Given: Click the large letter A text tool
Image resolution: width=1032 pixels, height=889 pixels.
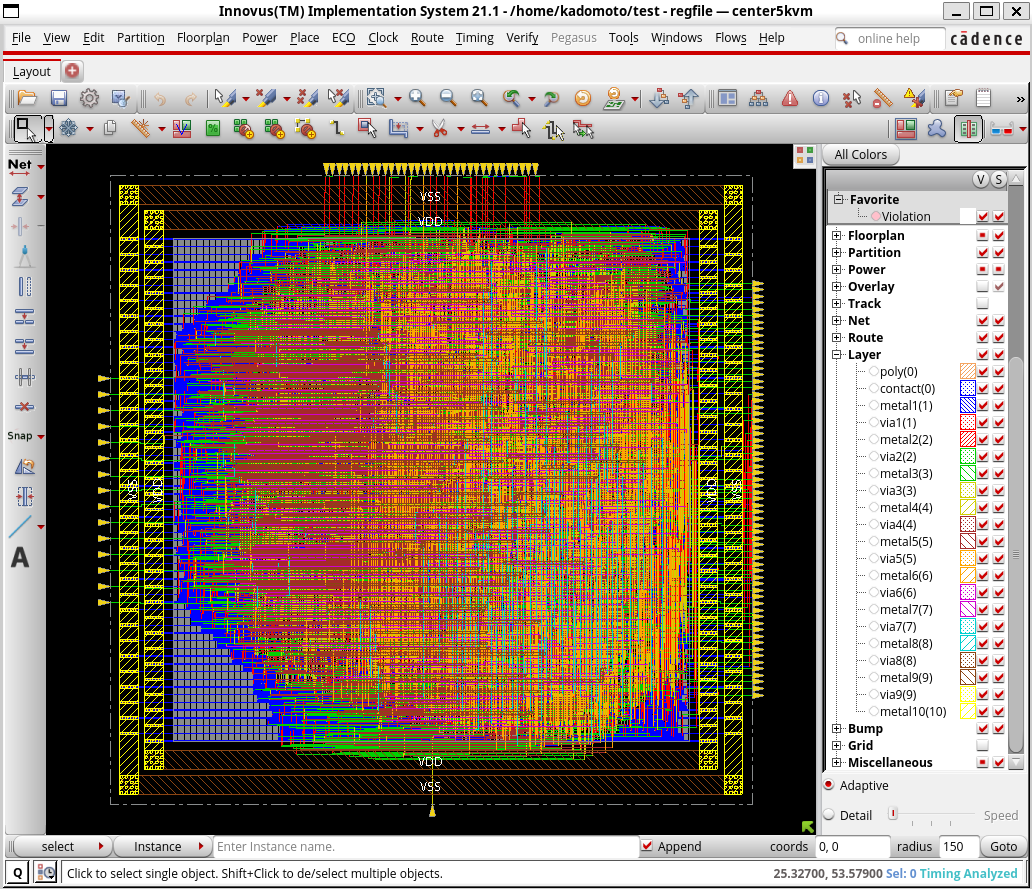Looking at the screenshot, I should tap(20, 557).
